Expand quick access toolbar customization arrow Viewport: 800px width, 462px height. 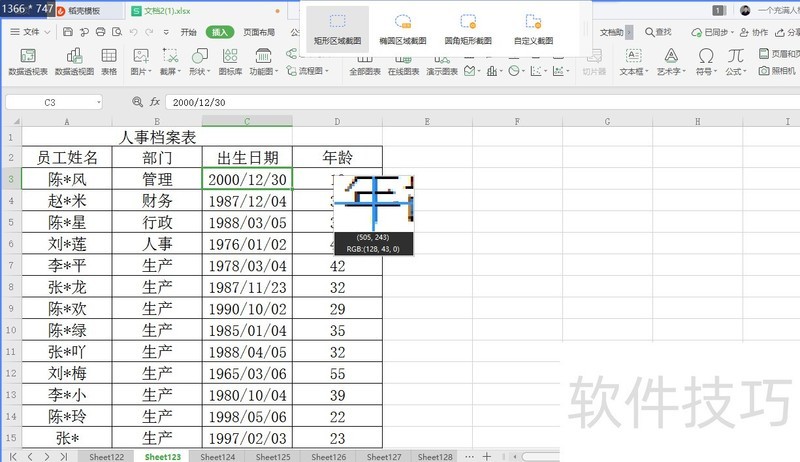pyautogui.click(x=166, y=32)
